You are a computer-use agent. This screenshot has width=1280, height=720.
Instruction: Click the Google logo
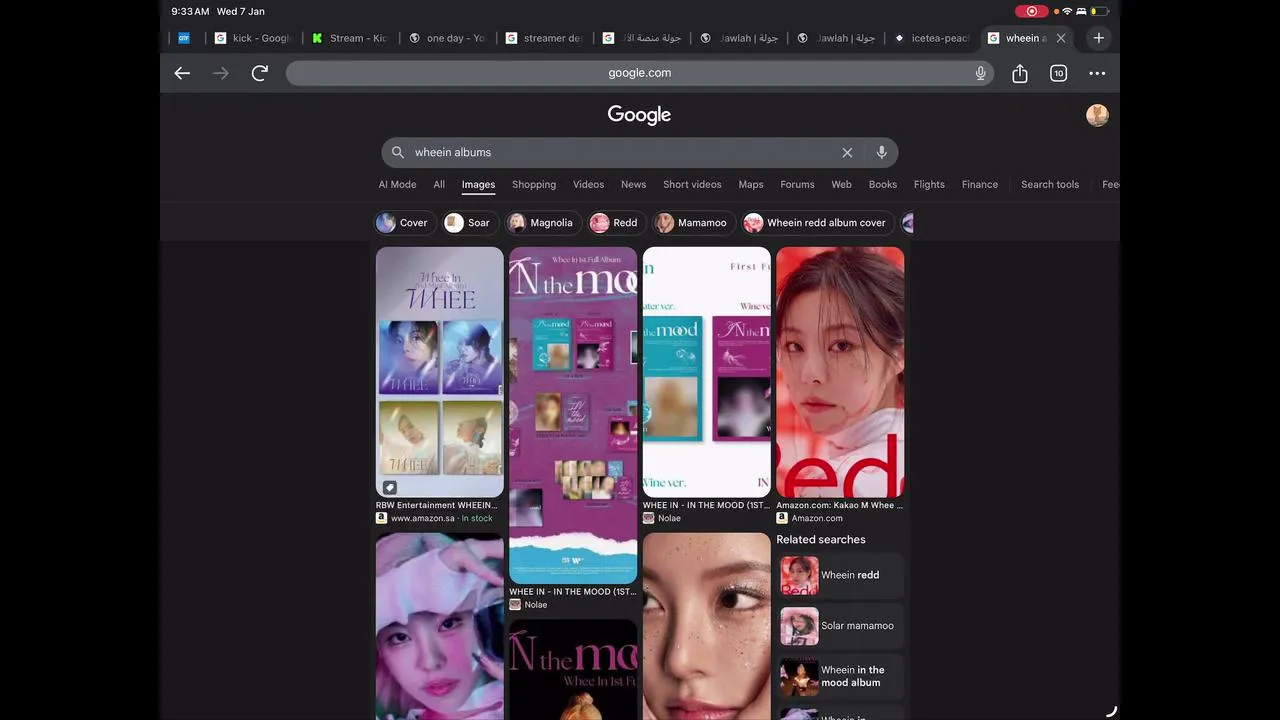pyautogui.click(x=639, y=115)
